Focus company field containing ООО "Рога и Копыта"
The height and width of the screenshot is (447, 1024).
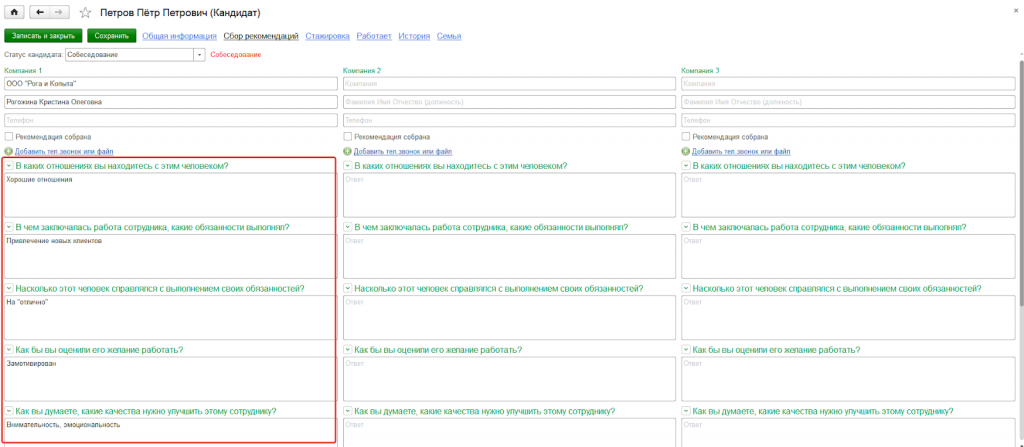pos(171,84)
